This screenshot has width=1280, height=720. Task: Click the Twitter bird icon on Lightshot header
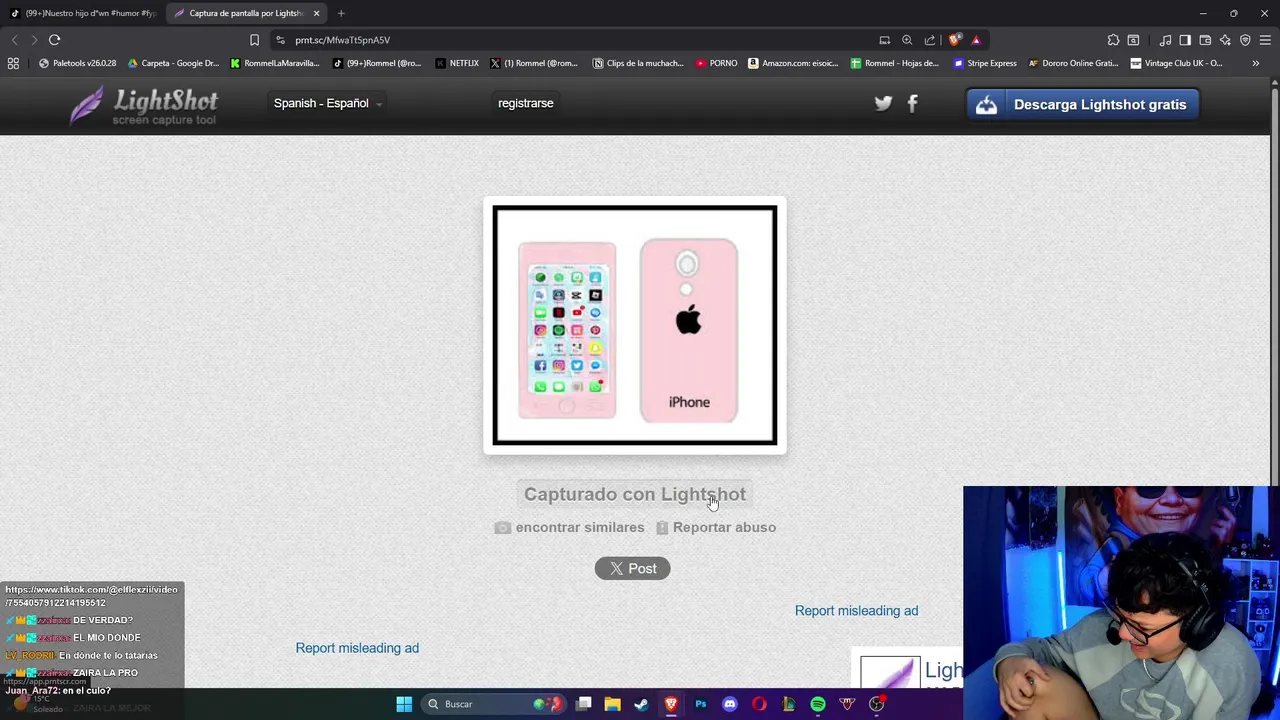pos(883,103)
